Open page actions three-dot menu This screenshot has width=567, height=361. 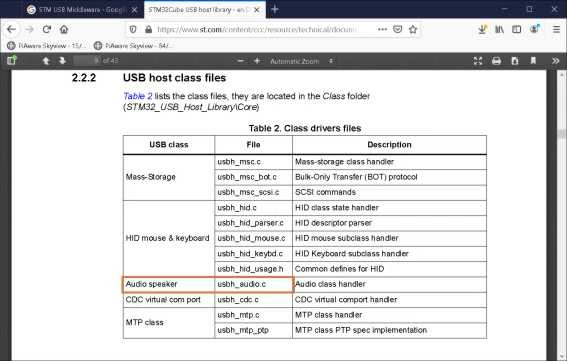point(382,29)
